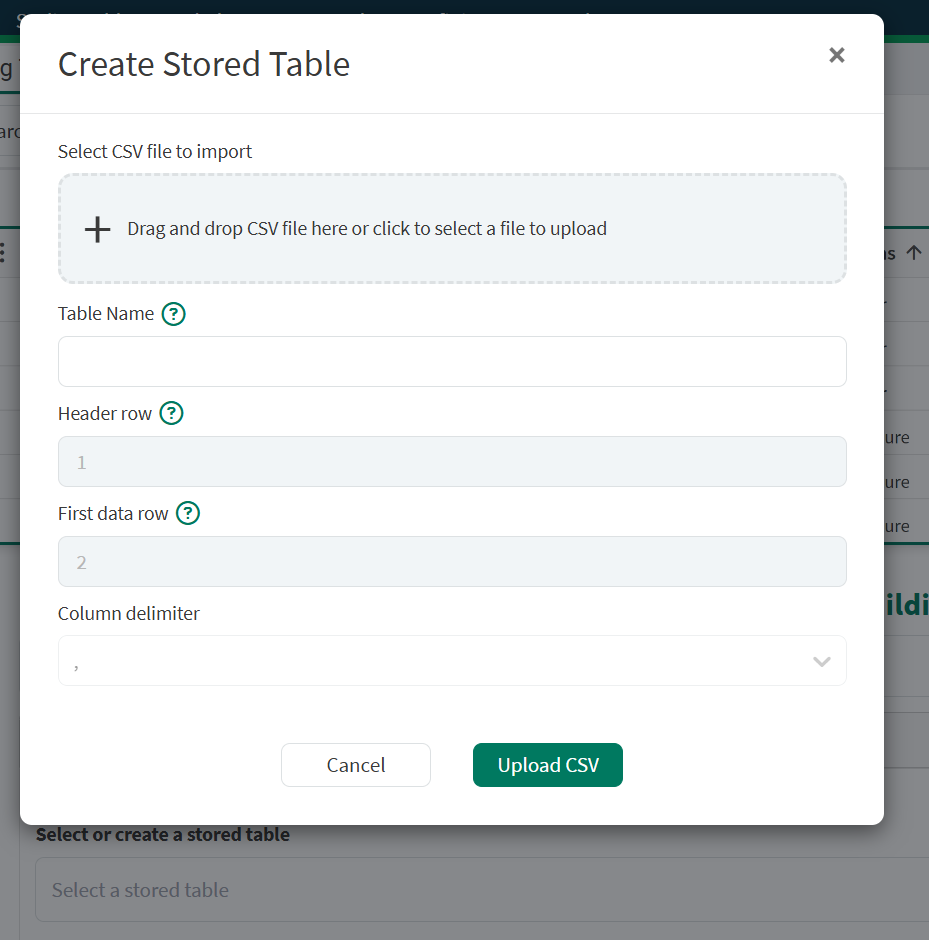
Task: Click the 'First data row' label
Action: coord(113,514)
